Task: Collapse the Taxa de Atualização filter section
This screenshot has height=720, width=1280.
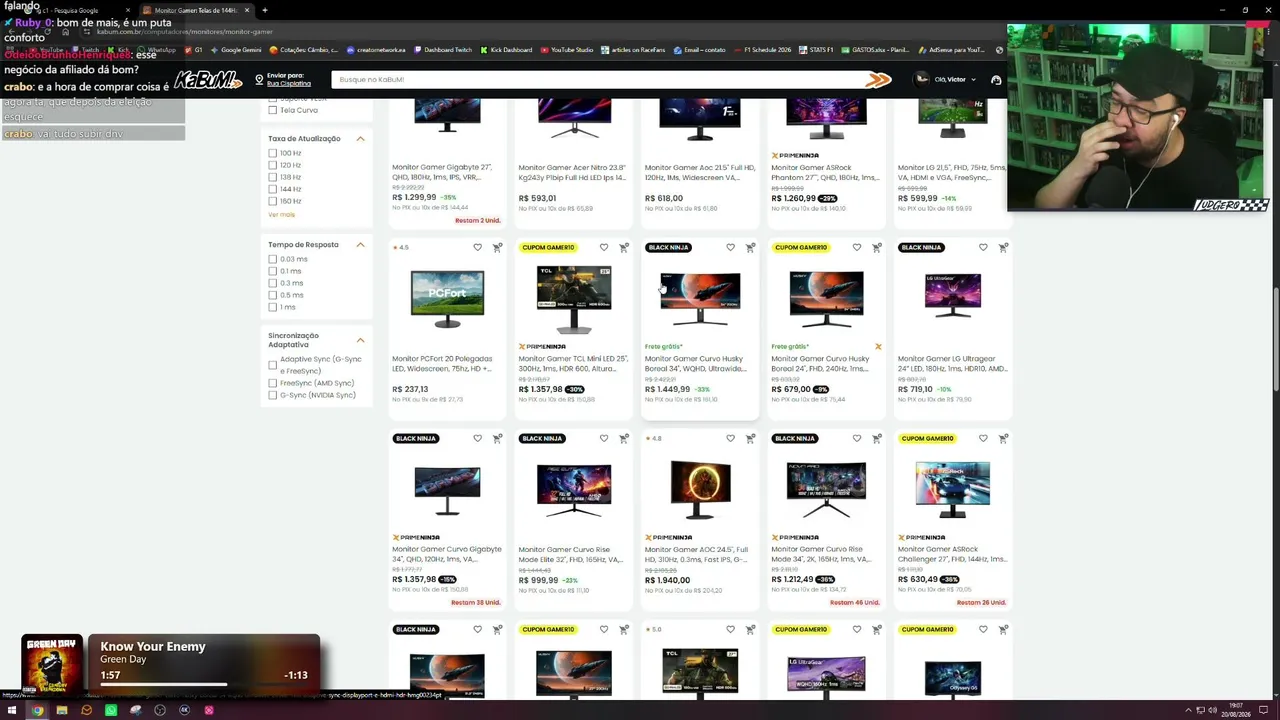Action: coord(360,138)
